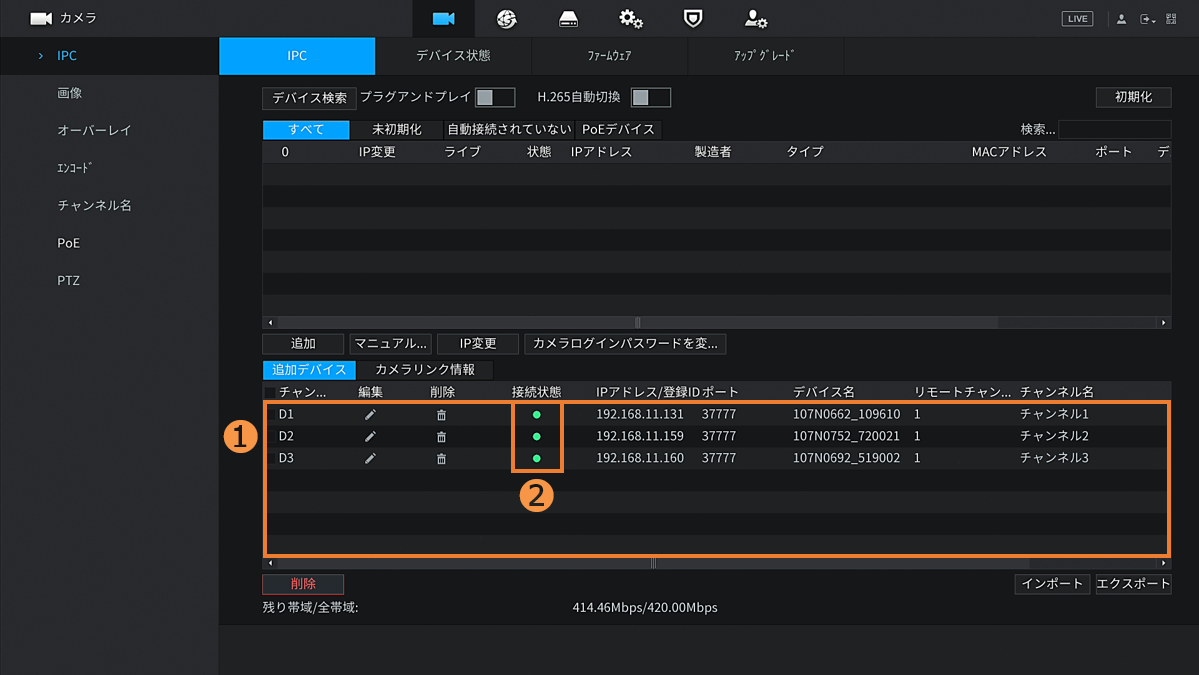This screenshot has height=675, width=1199.
Task: Open system settings gears icon
Action: coord(630,19)
